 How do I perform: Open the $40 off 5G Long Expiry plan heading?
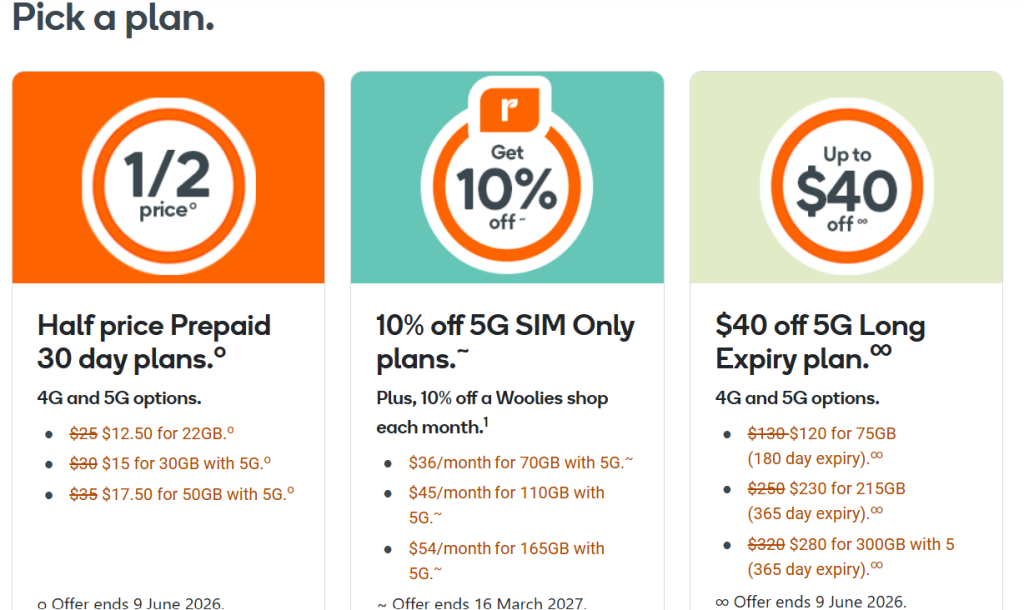(x=820, y=341)
